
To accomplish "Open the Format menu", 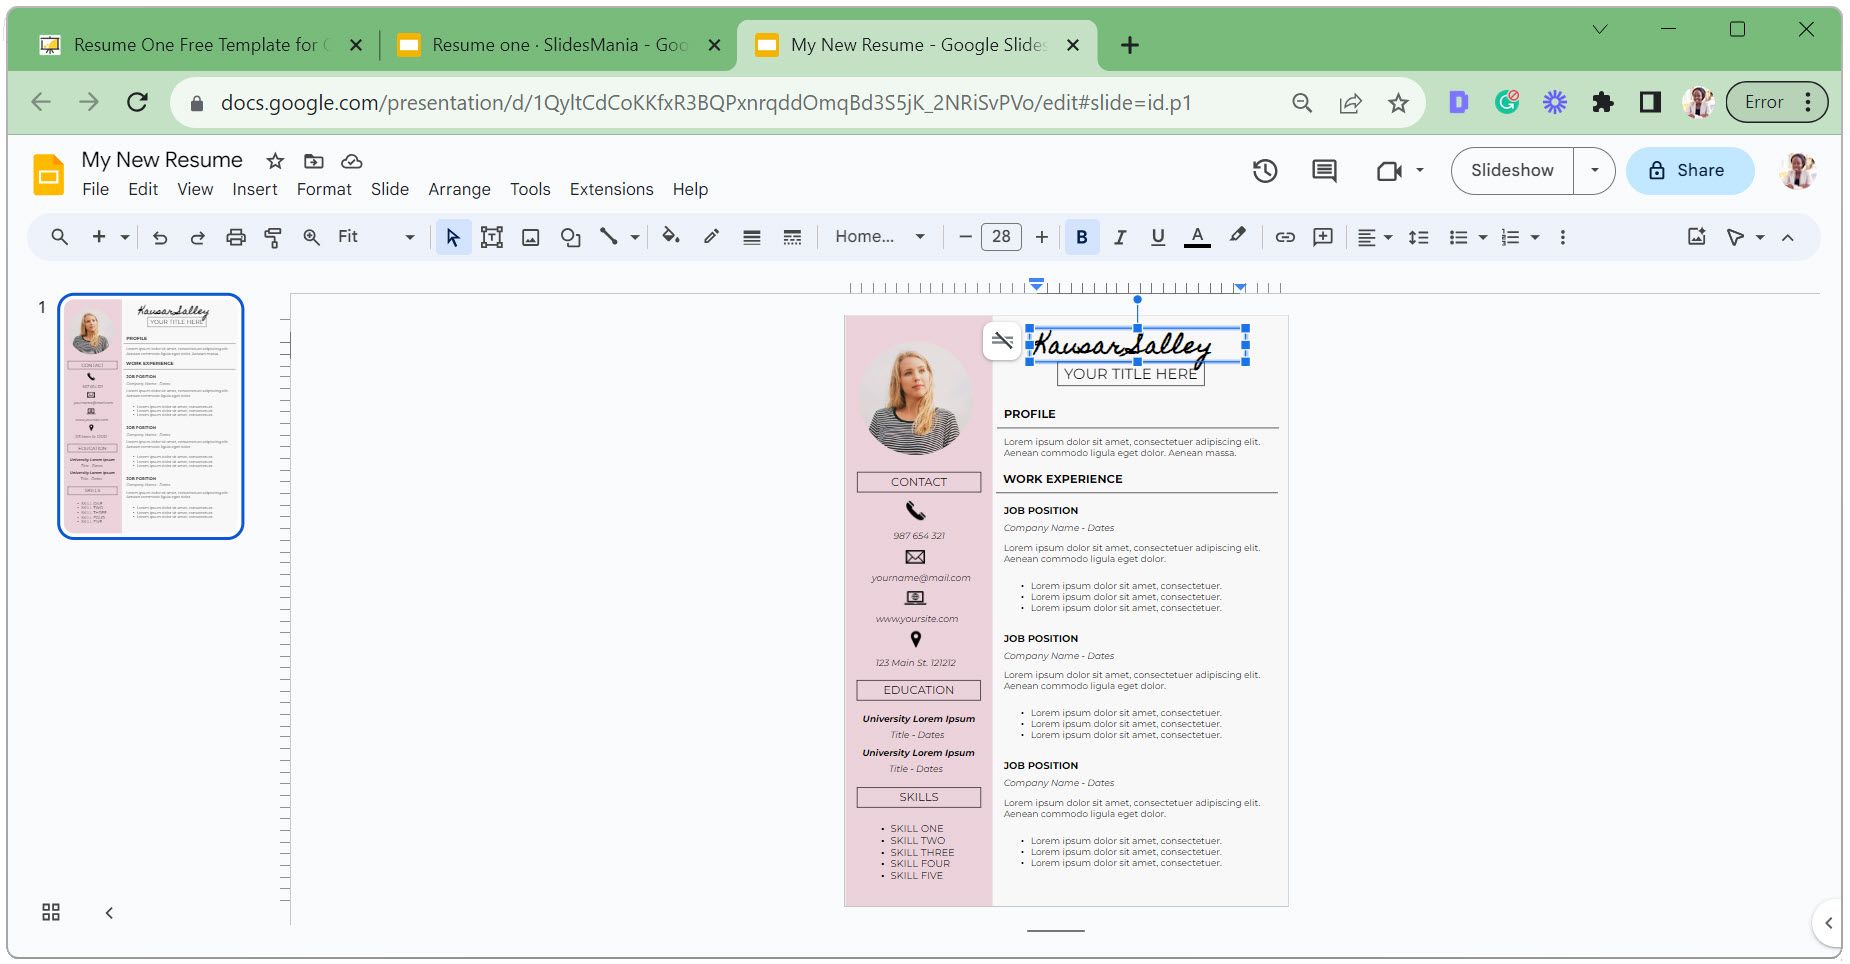I will [324, 190].
